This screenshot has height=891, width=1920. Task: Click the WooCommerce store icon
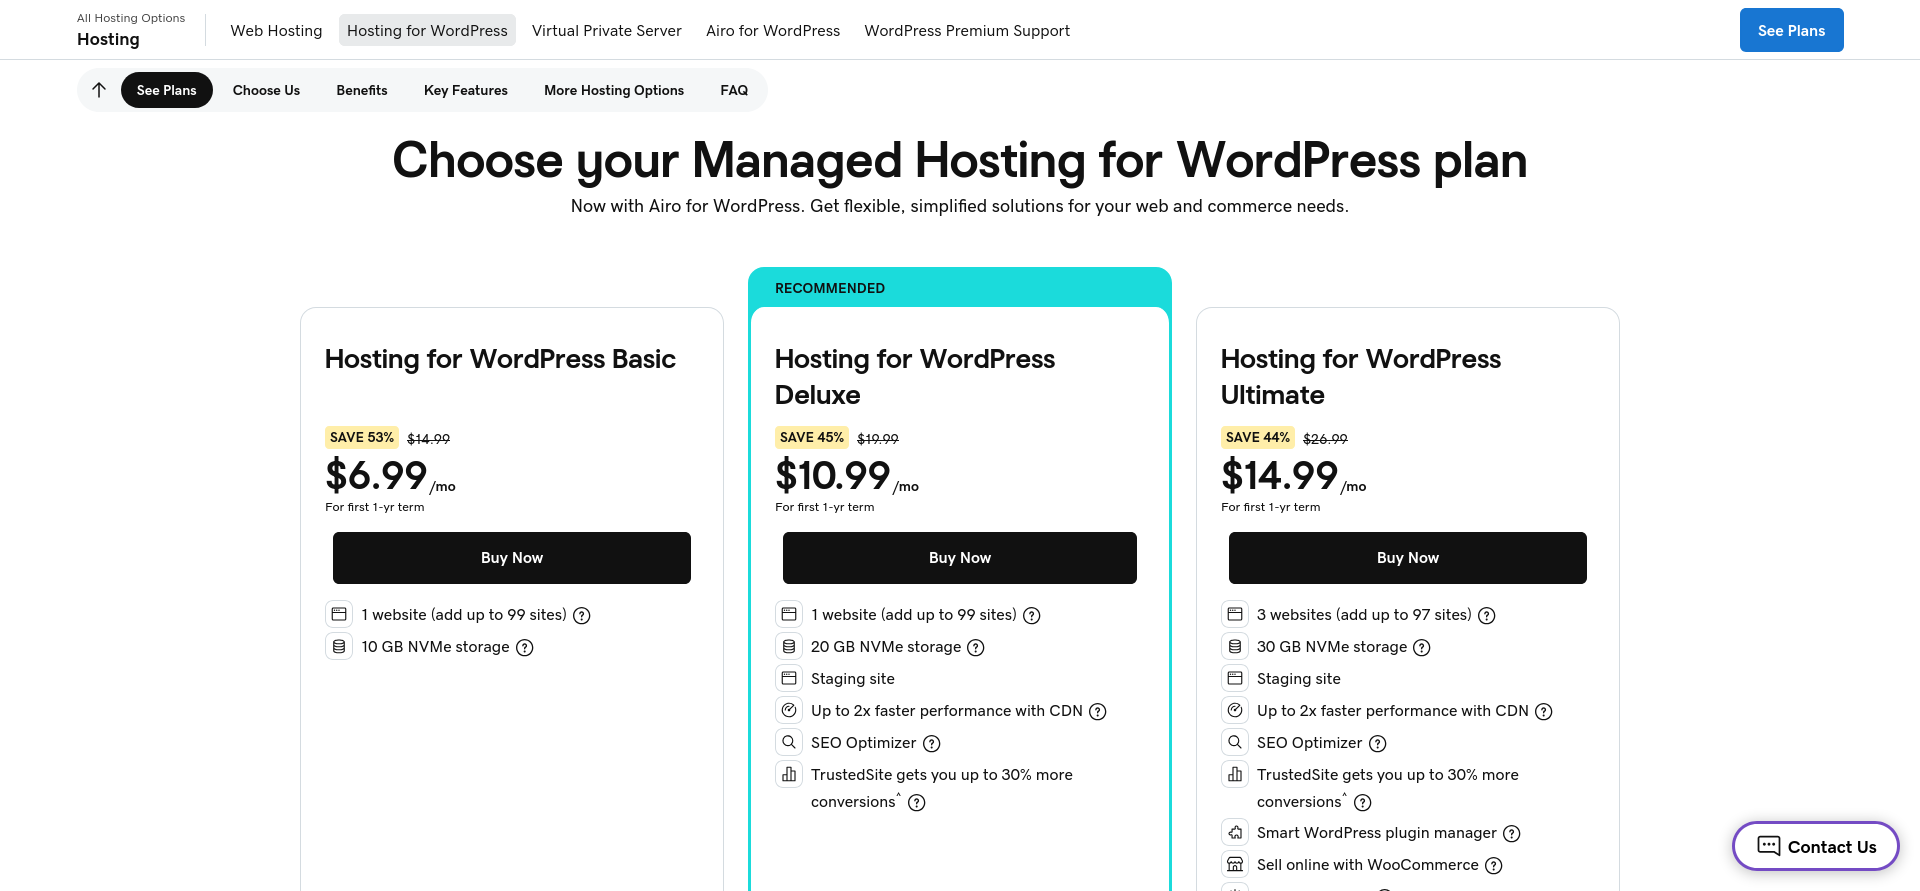[x=1235, y=864]
